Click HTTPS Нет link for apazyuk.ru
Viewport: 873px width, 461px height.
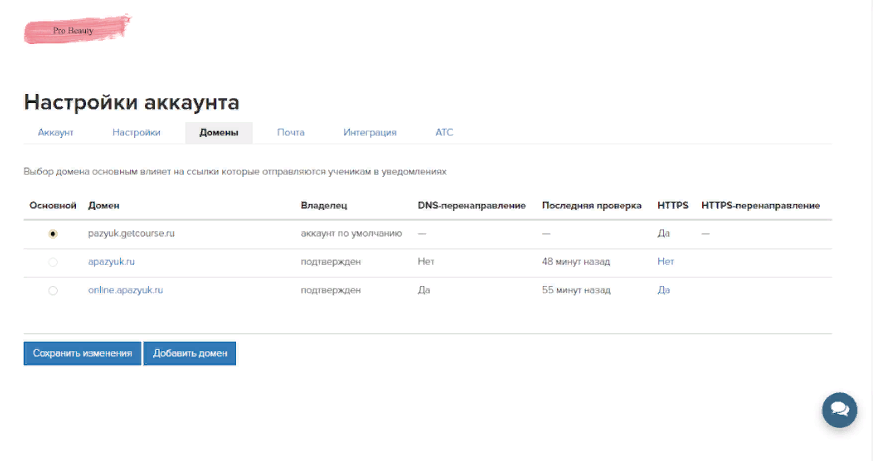[x=665, y=262]
